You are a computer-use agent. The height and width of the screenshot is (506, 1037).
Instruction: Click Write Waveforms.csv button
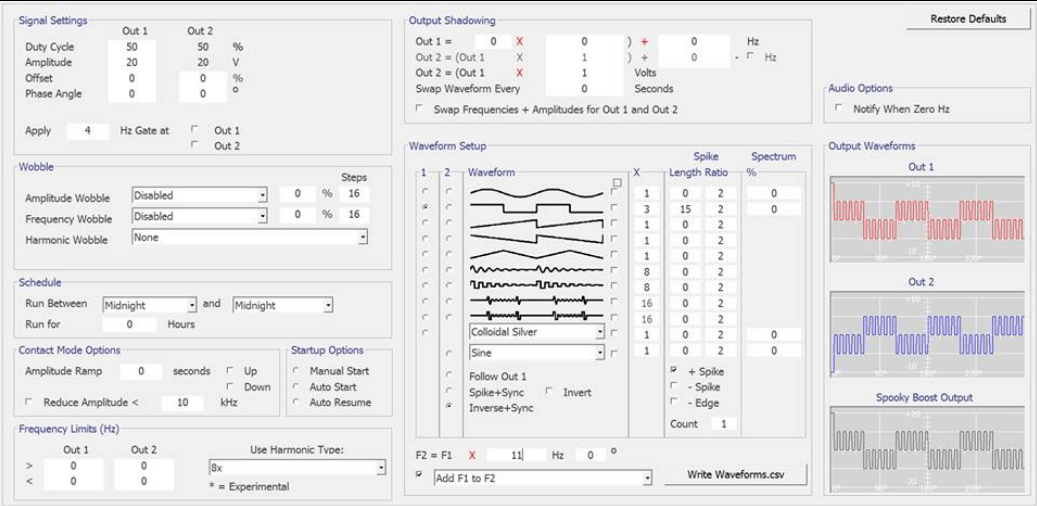tap(735, 474)
